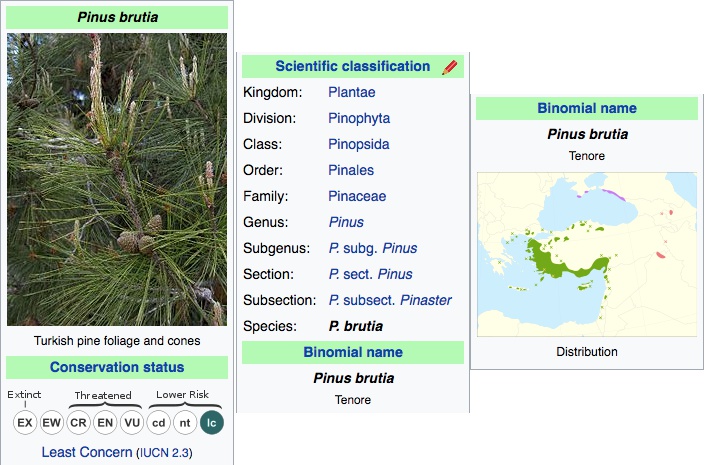
Task: Open the distribution map image
Action: pos(587,254)
